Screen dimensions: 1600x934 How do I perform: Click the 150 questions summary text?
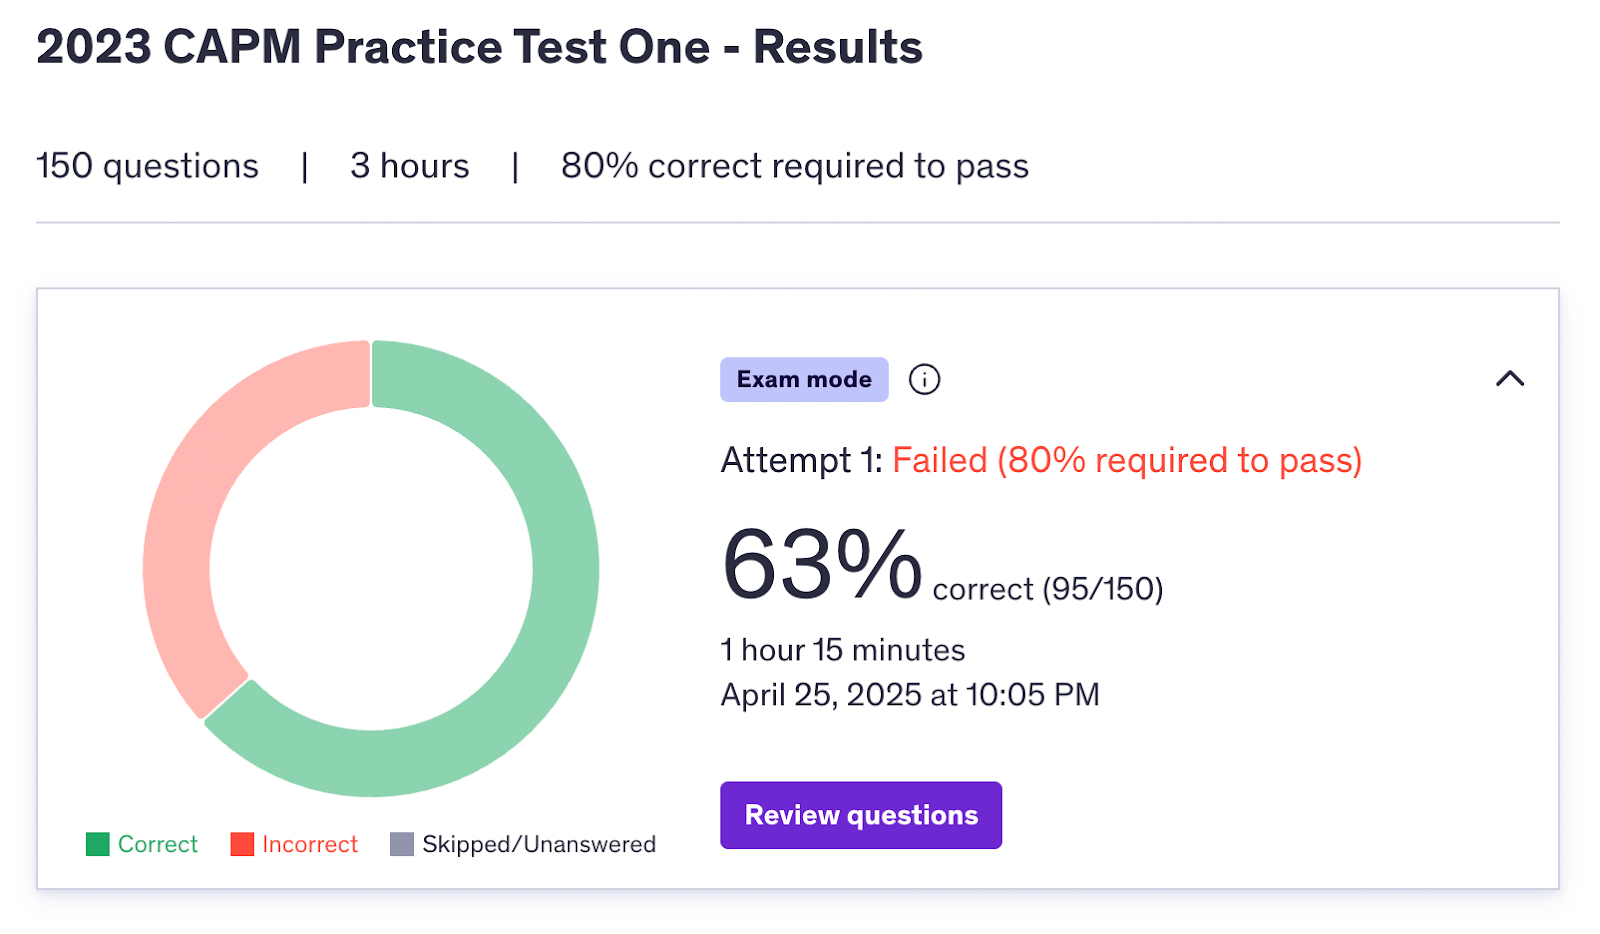[147, 166]
